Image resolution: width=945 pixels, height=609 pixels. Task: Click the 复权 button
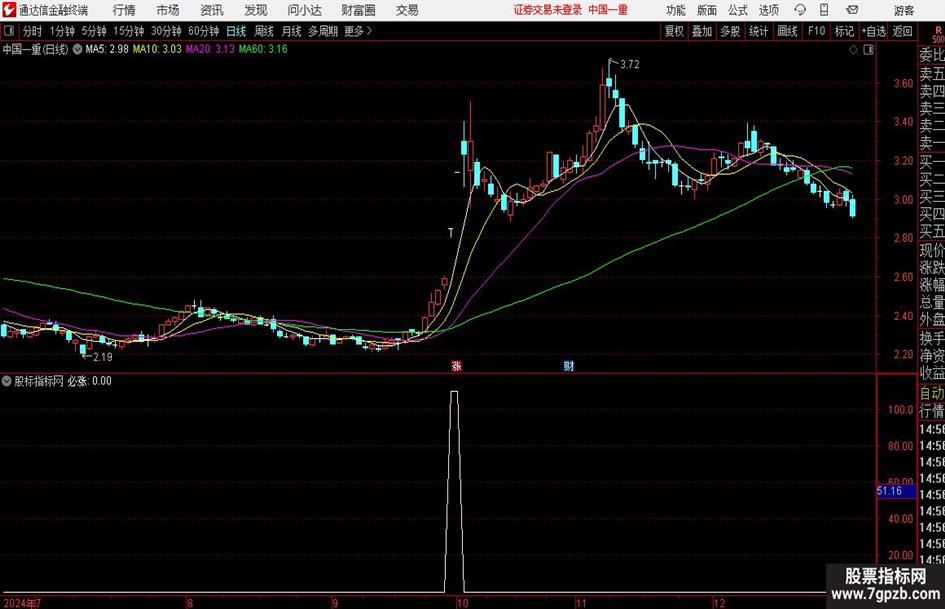(x=674, y=31)
